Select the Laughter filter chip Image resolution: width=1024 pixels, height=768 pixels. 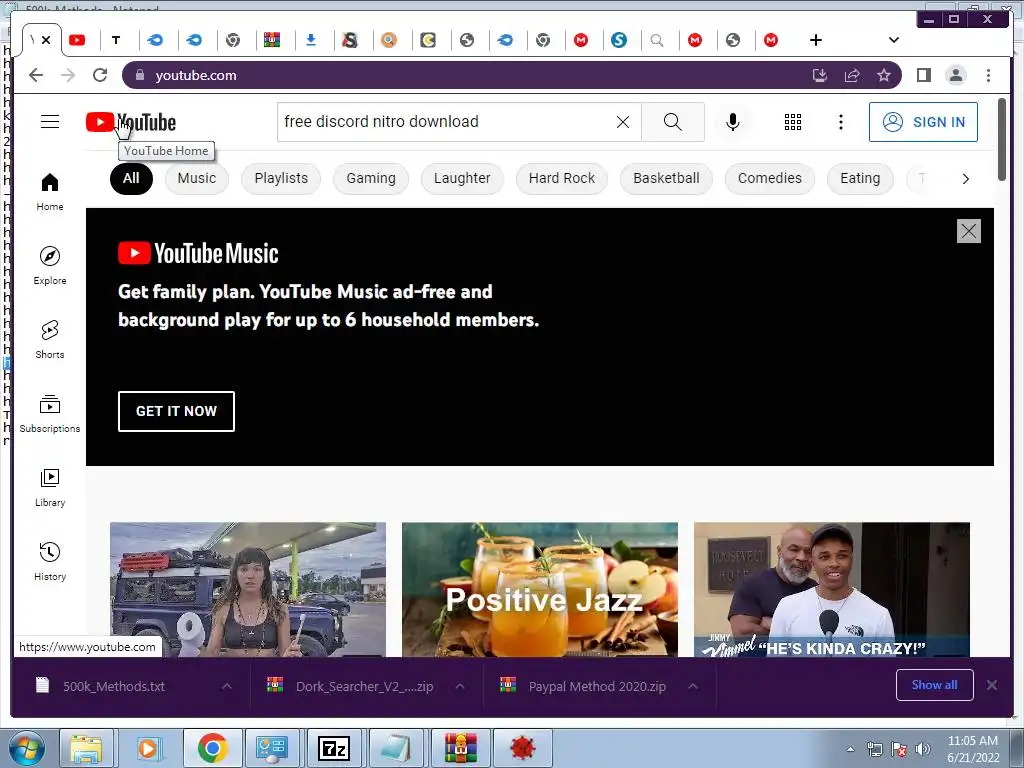click(x=462, y=178)
